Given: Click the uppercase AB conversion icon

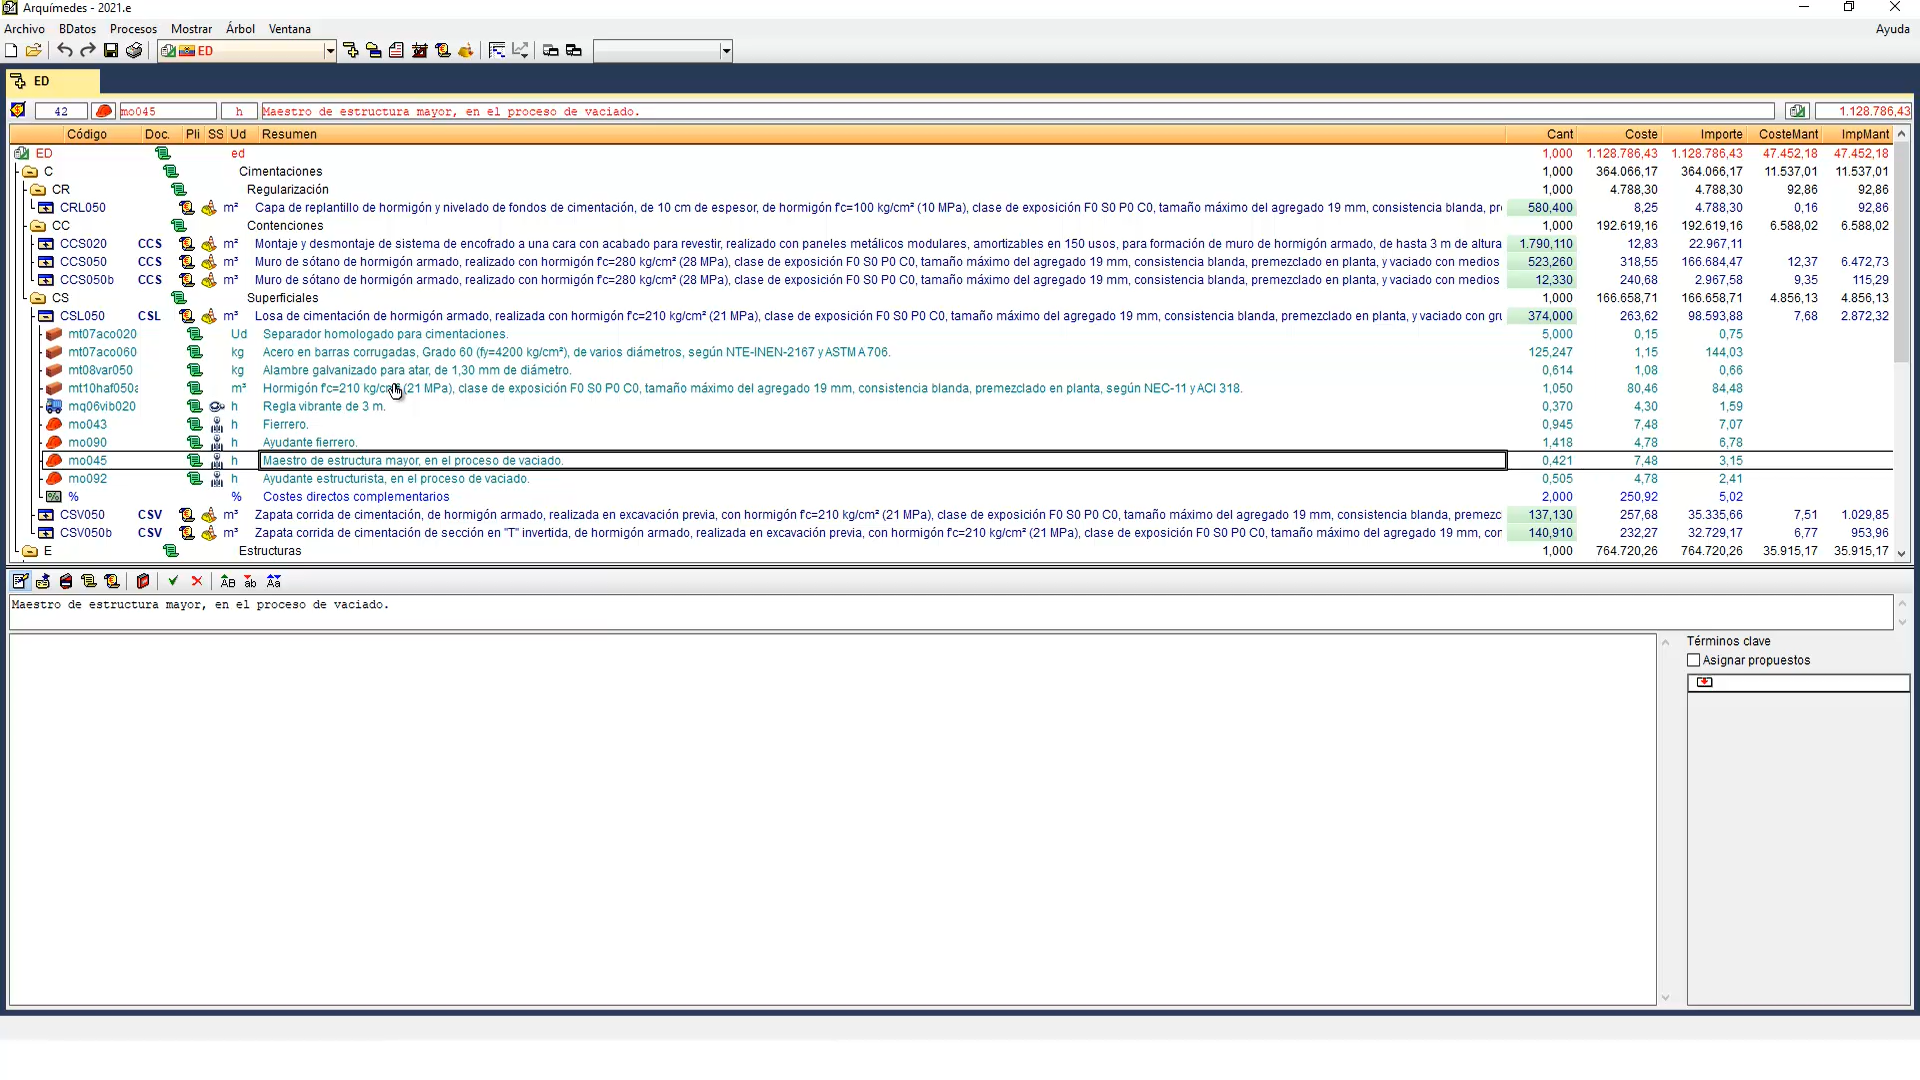Looking at the screenshot, I should [227, 581].
